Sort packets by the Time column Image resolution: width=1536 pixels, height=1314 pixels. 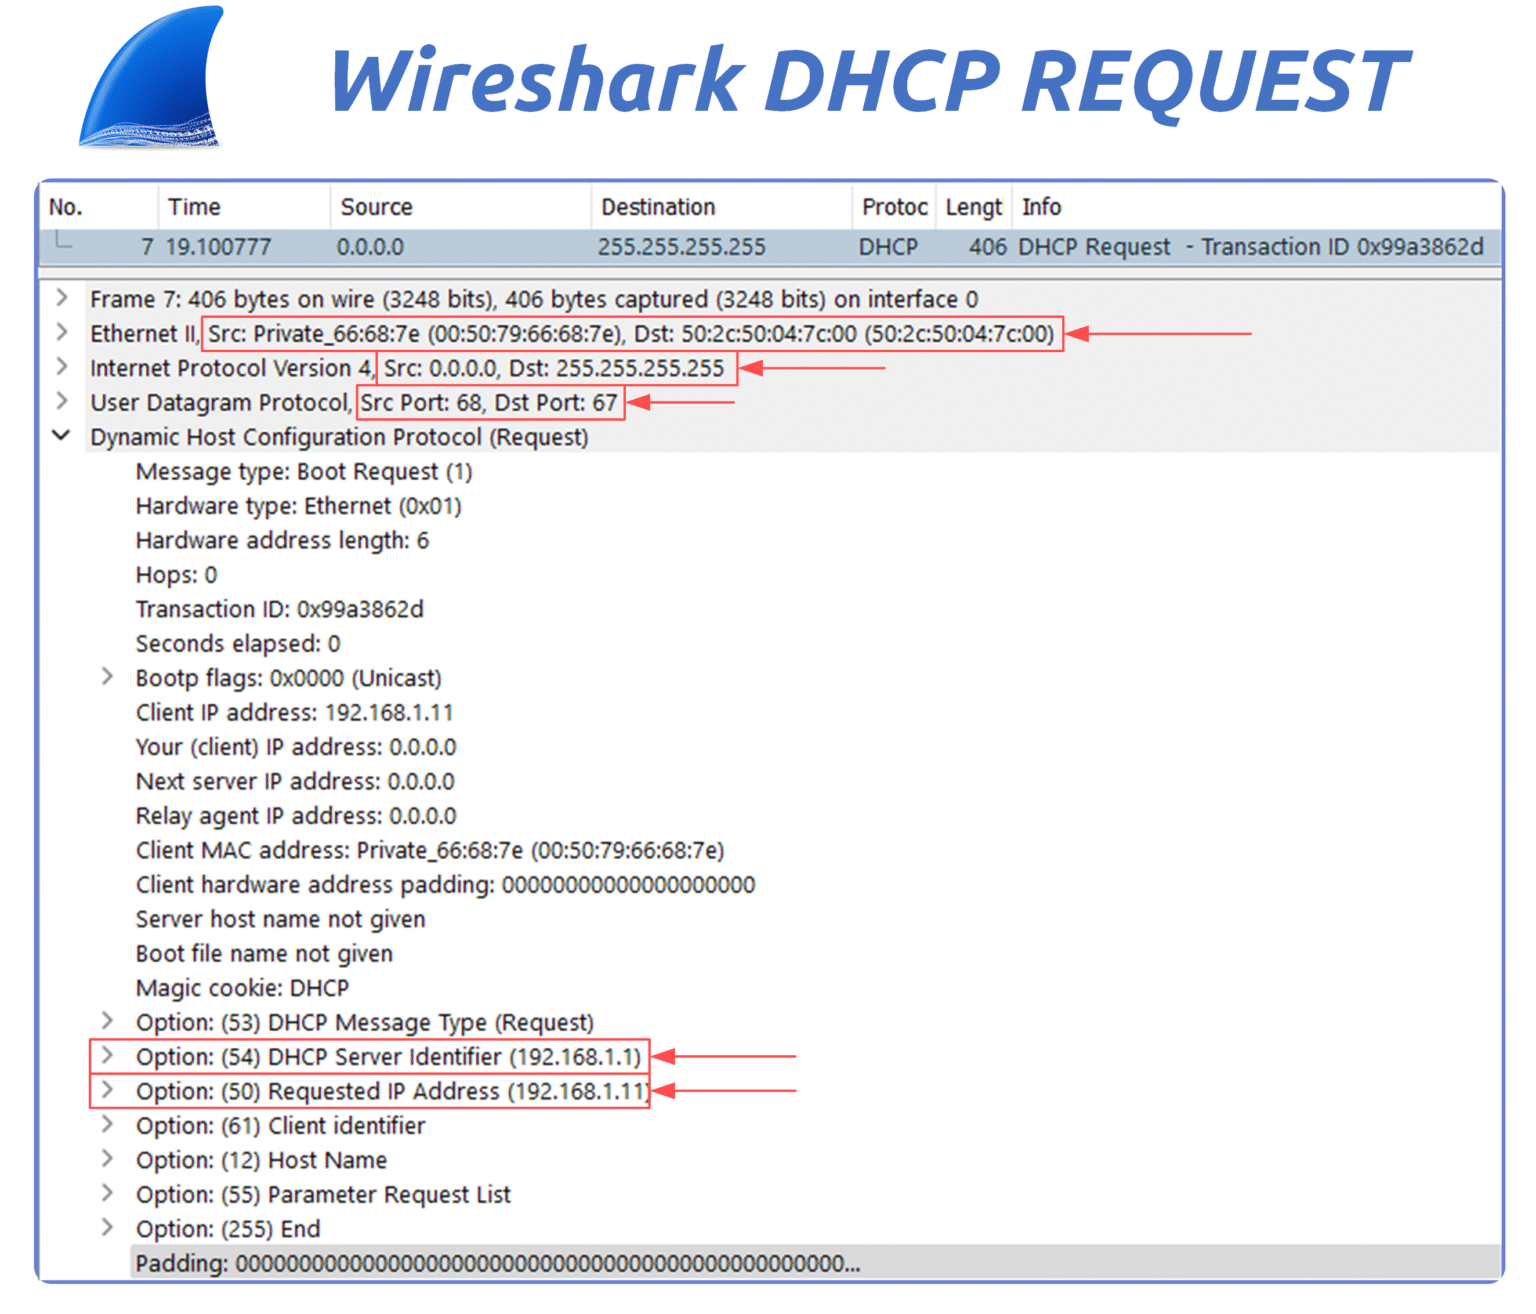[x=194, y=207]
